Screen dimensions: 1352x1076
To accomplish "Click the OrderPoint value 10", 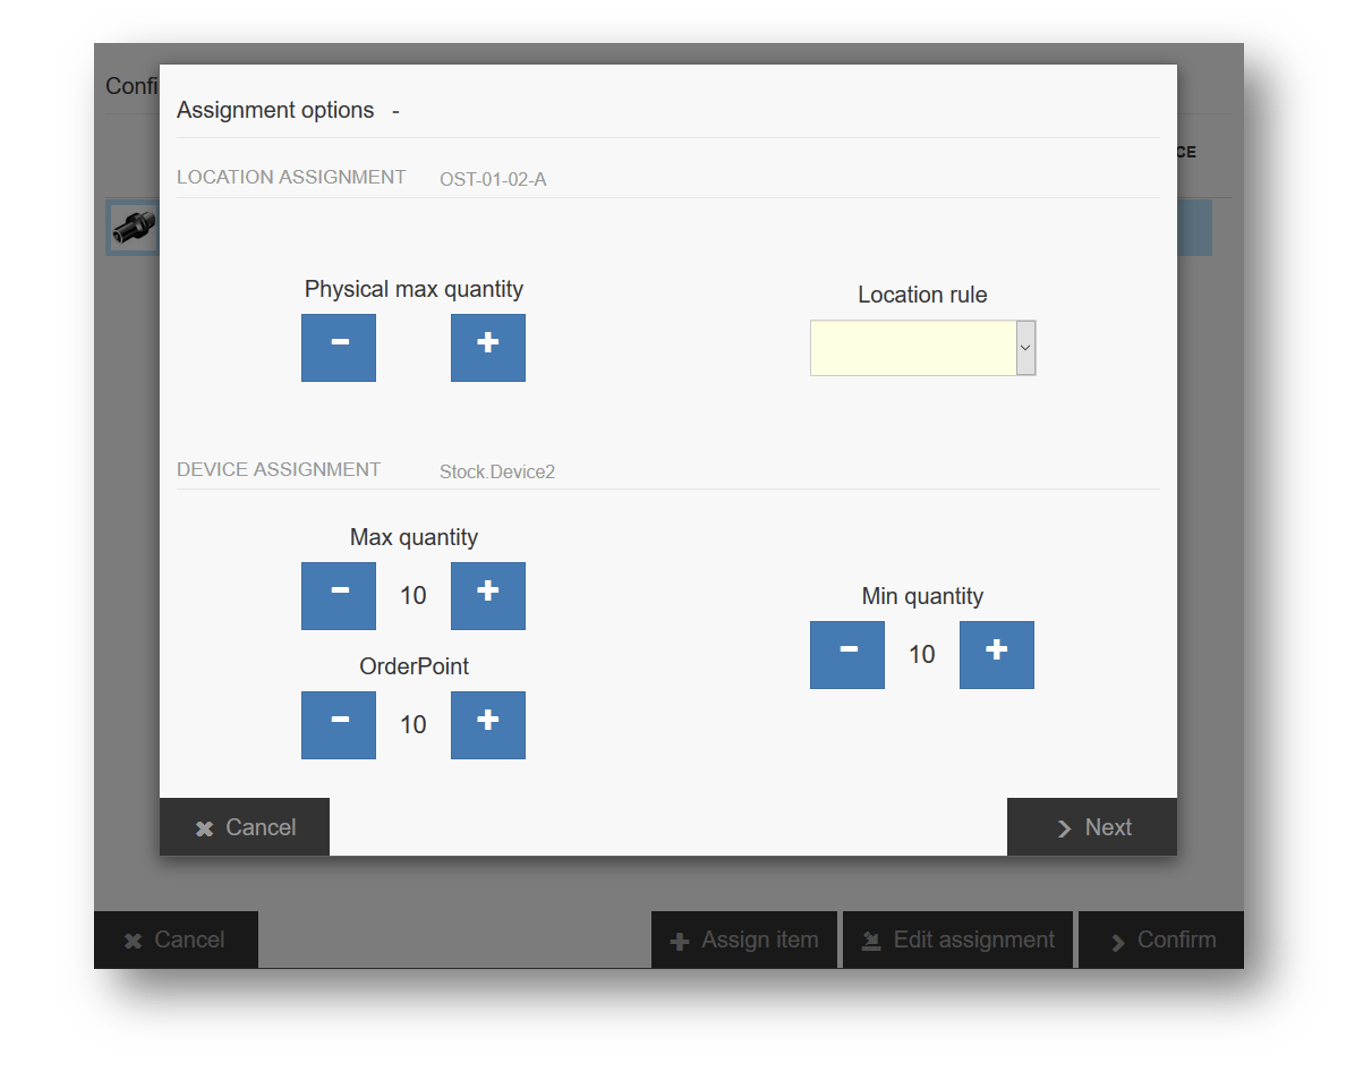I will (413, 725).
